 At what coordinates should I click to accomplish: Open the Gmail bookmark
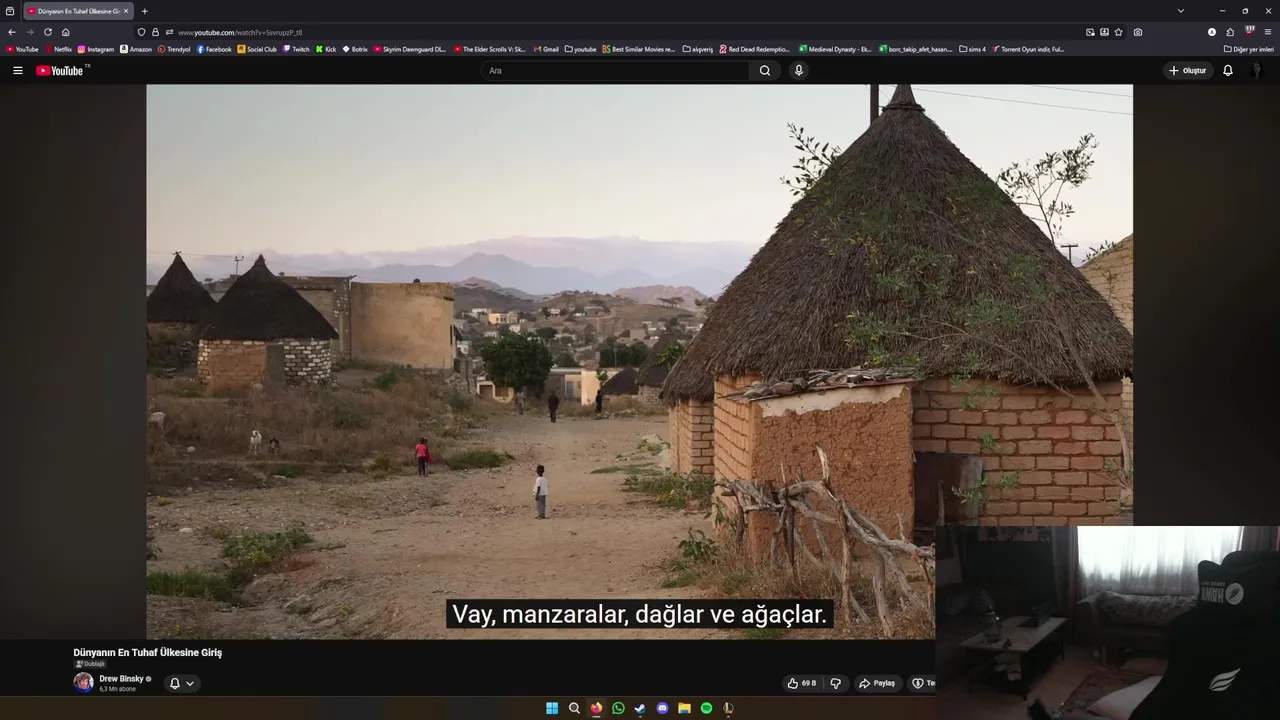pos(546,49)
